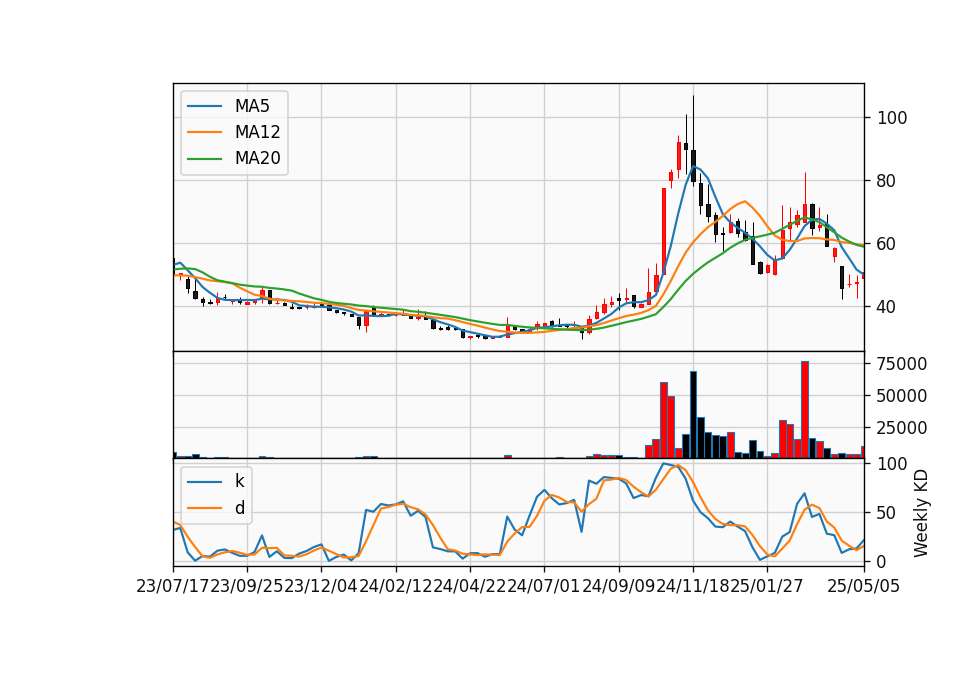Screen dimensions: 960x690
Task: Click the orange MA12 legend line sample
Action: tap(204, 132)
